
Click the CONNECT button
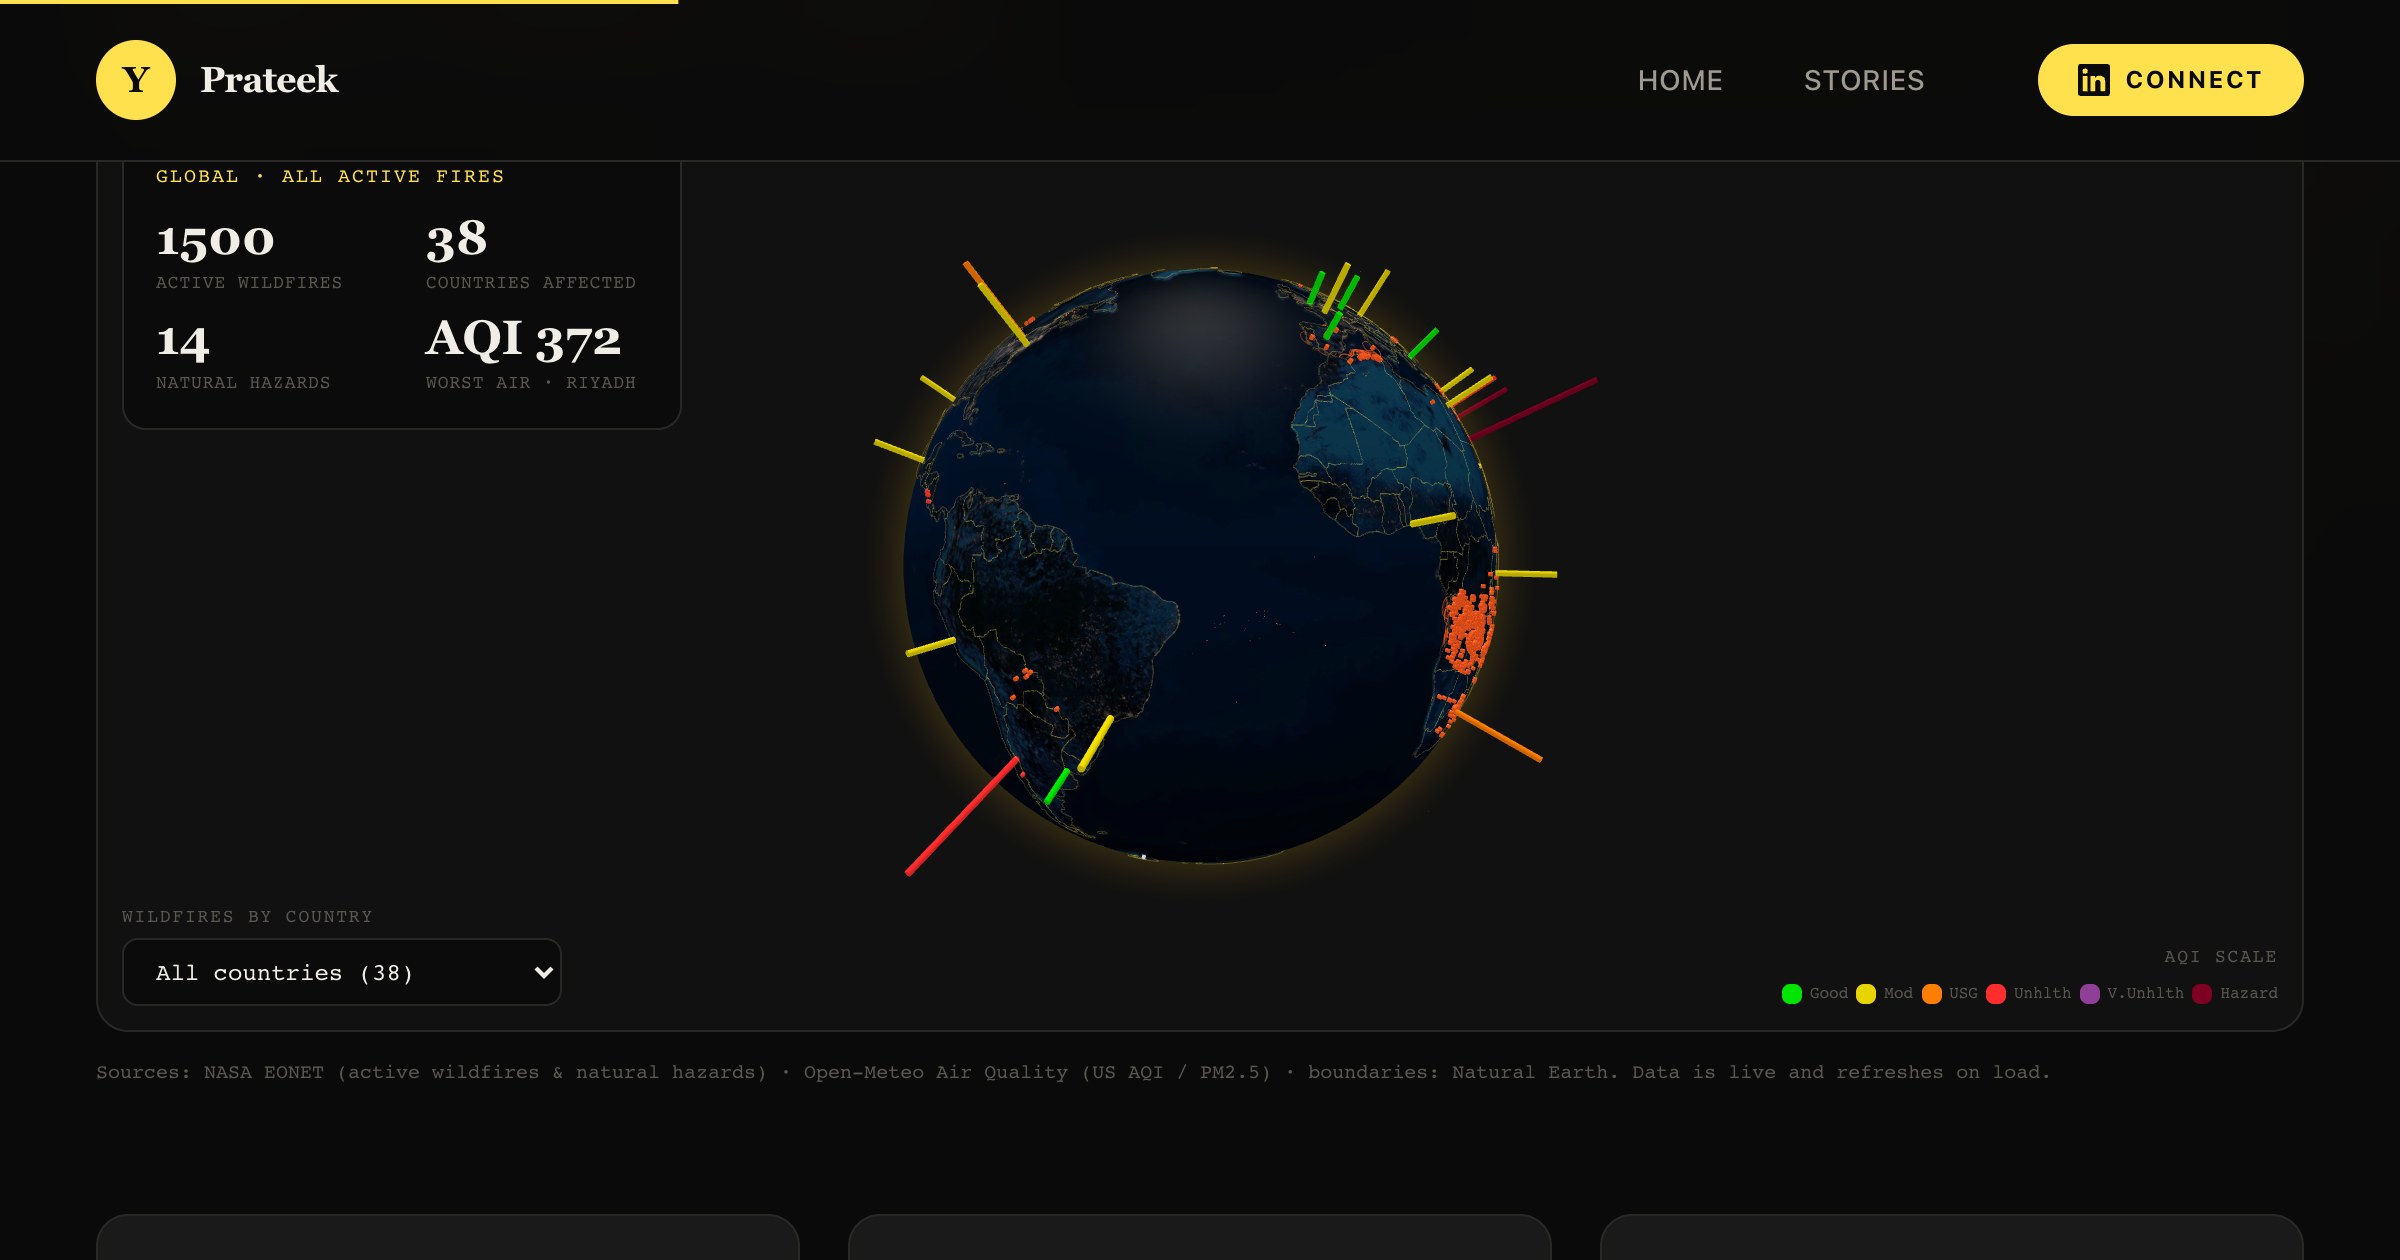[2170, 80]
